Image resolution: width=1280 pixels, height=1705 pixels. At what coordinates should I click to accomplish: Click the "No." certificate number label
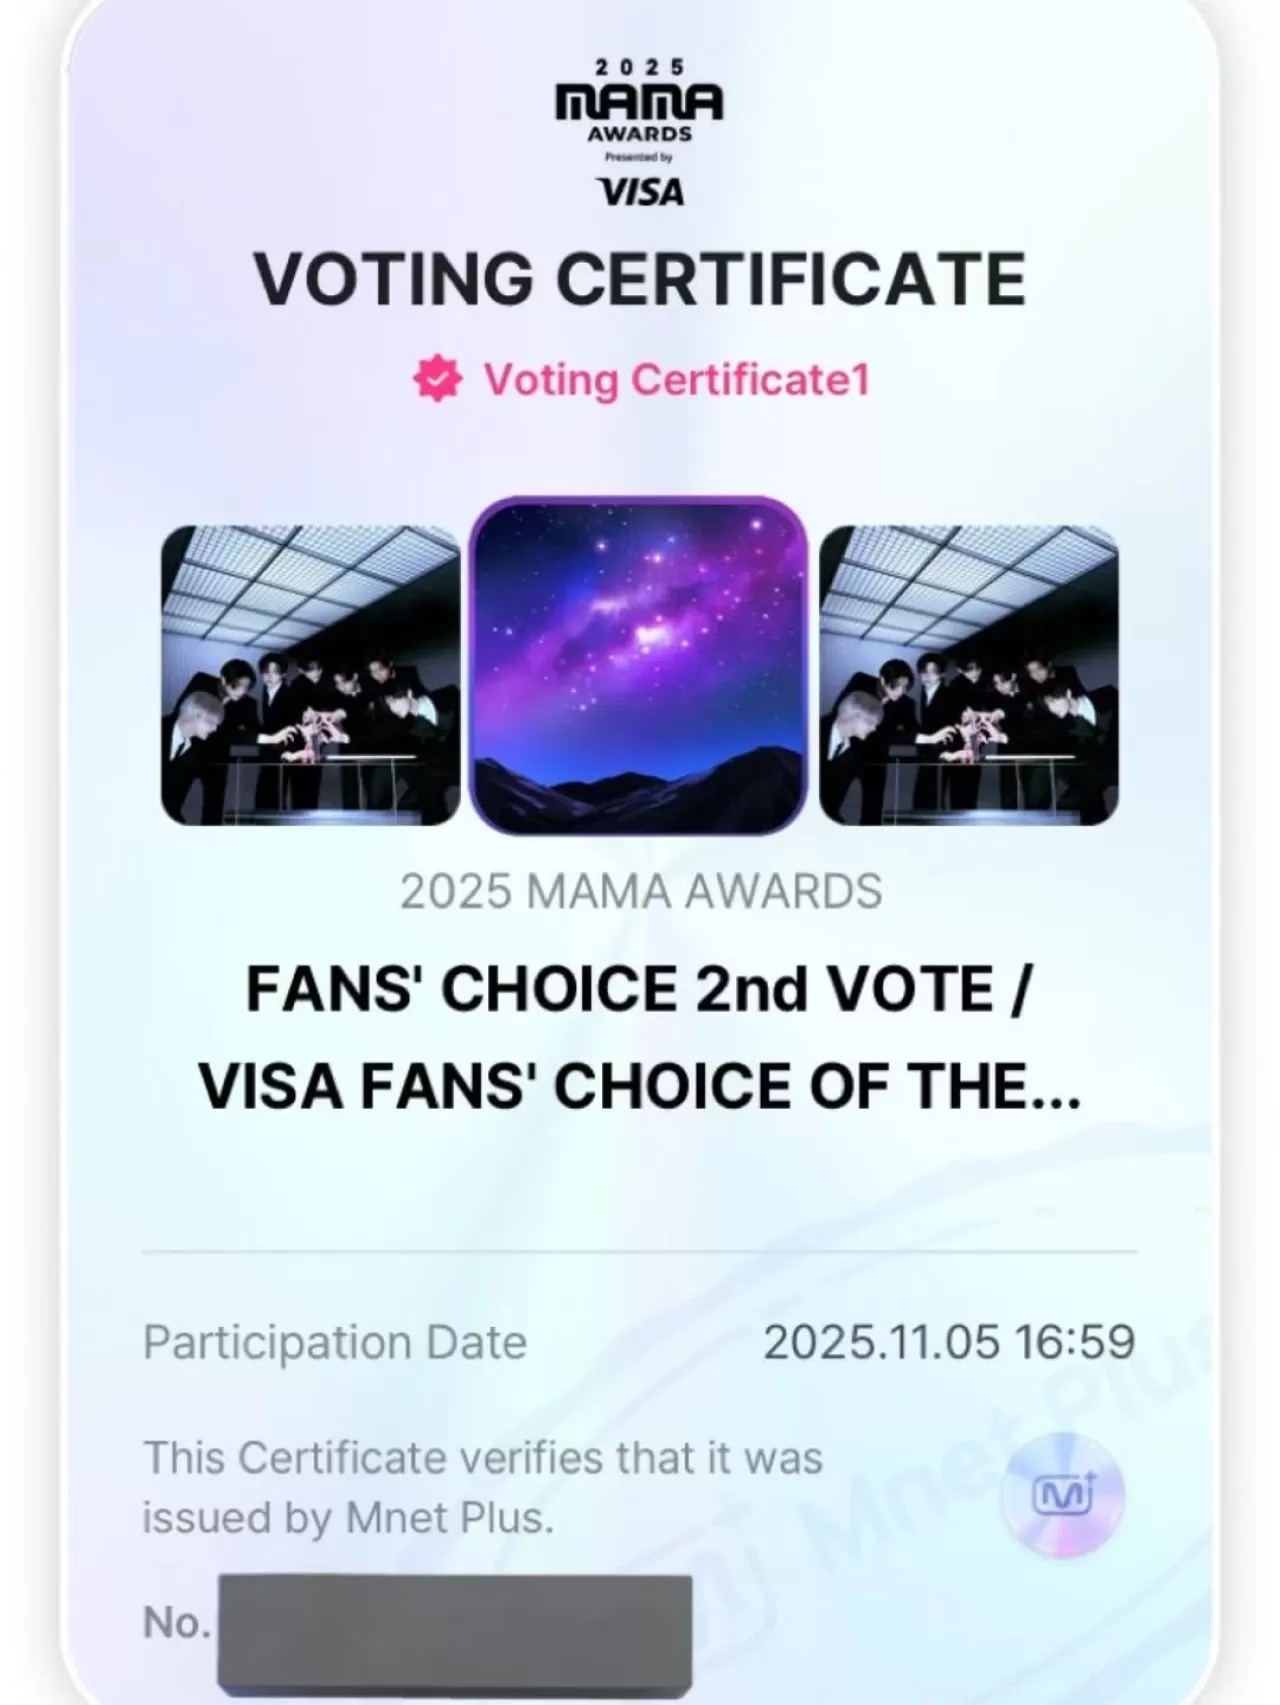point(176,1623)
